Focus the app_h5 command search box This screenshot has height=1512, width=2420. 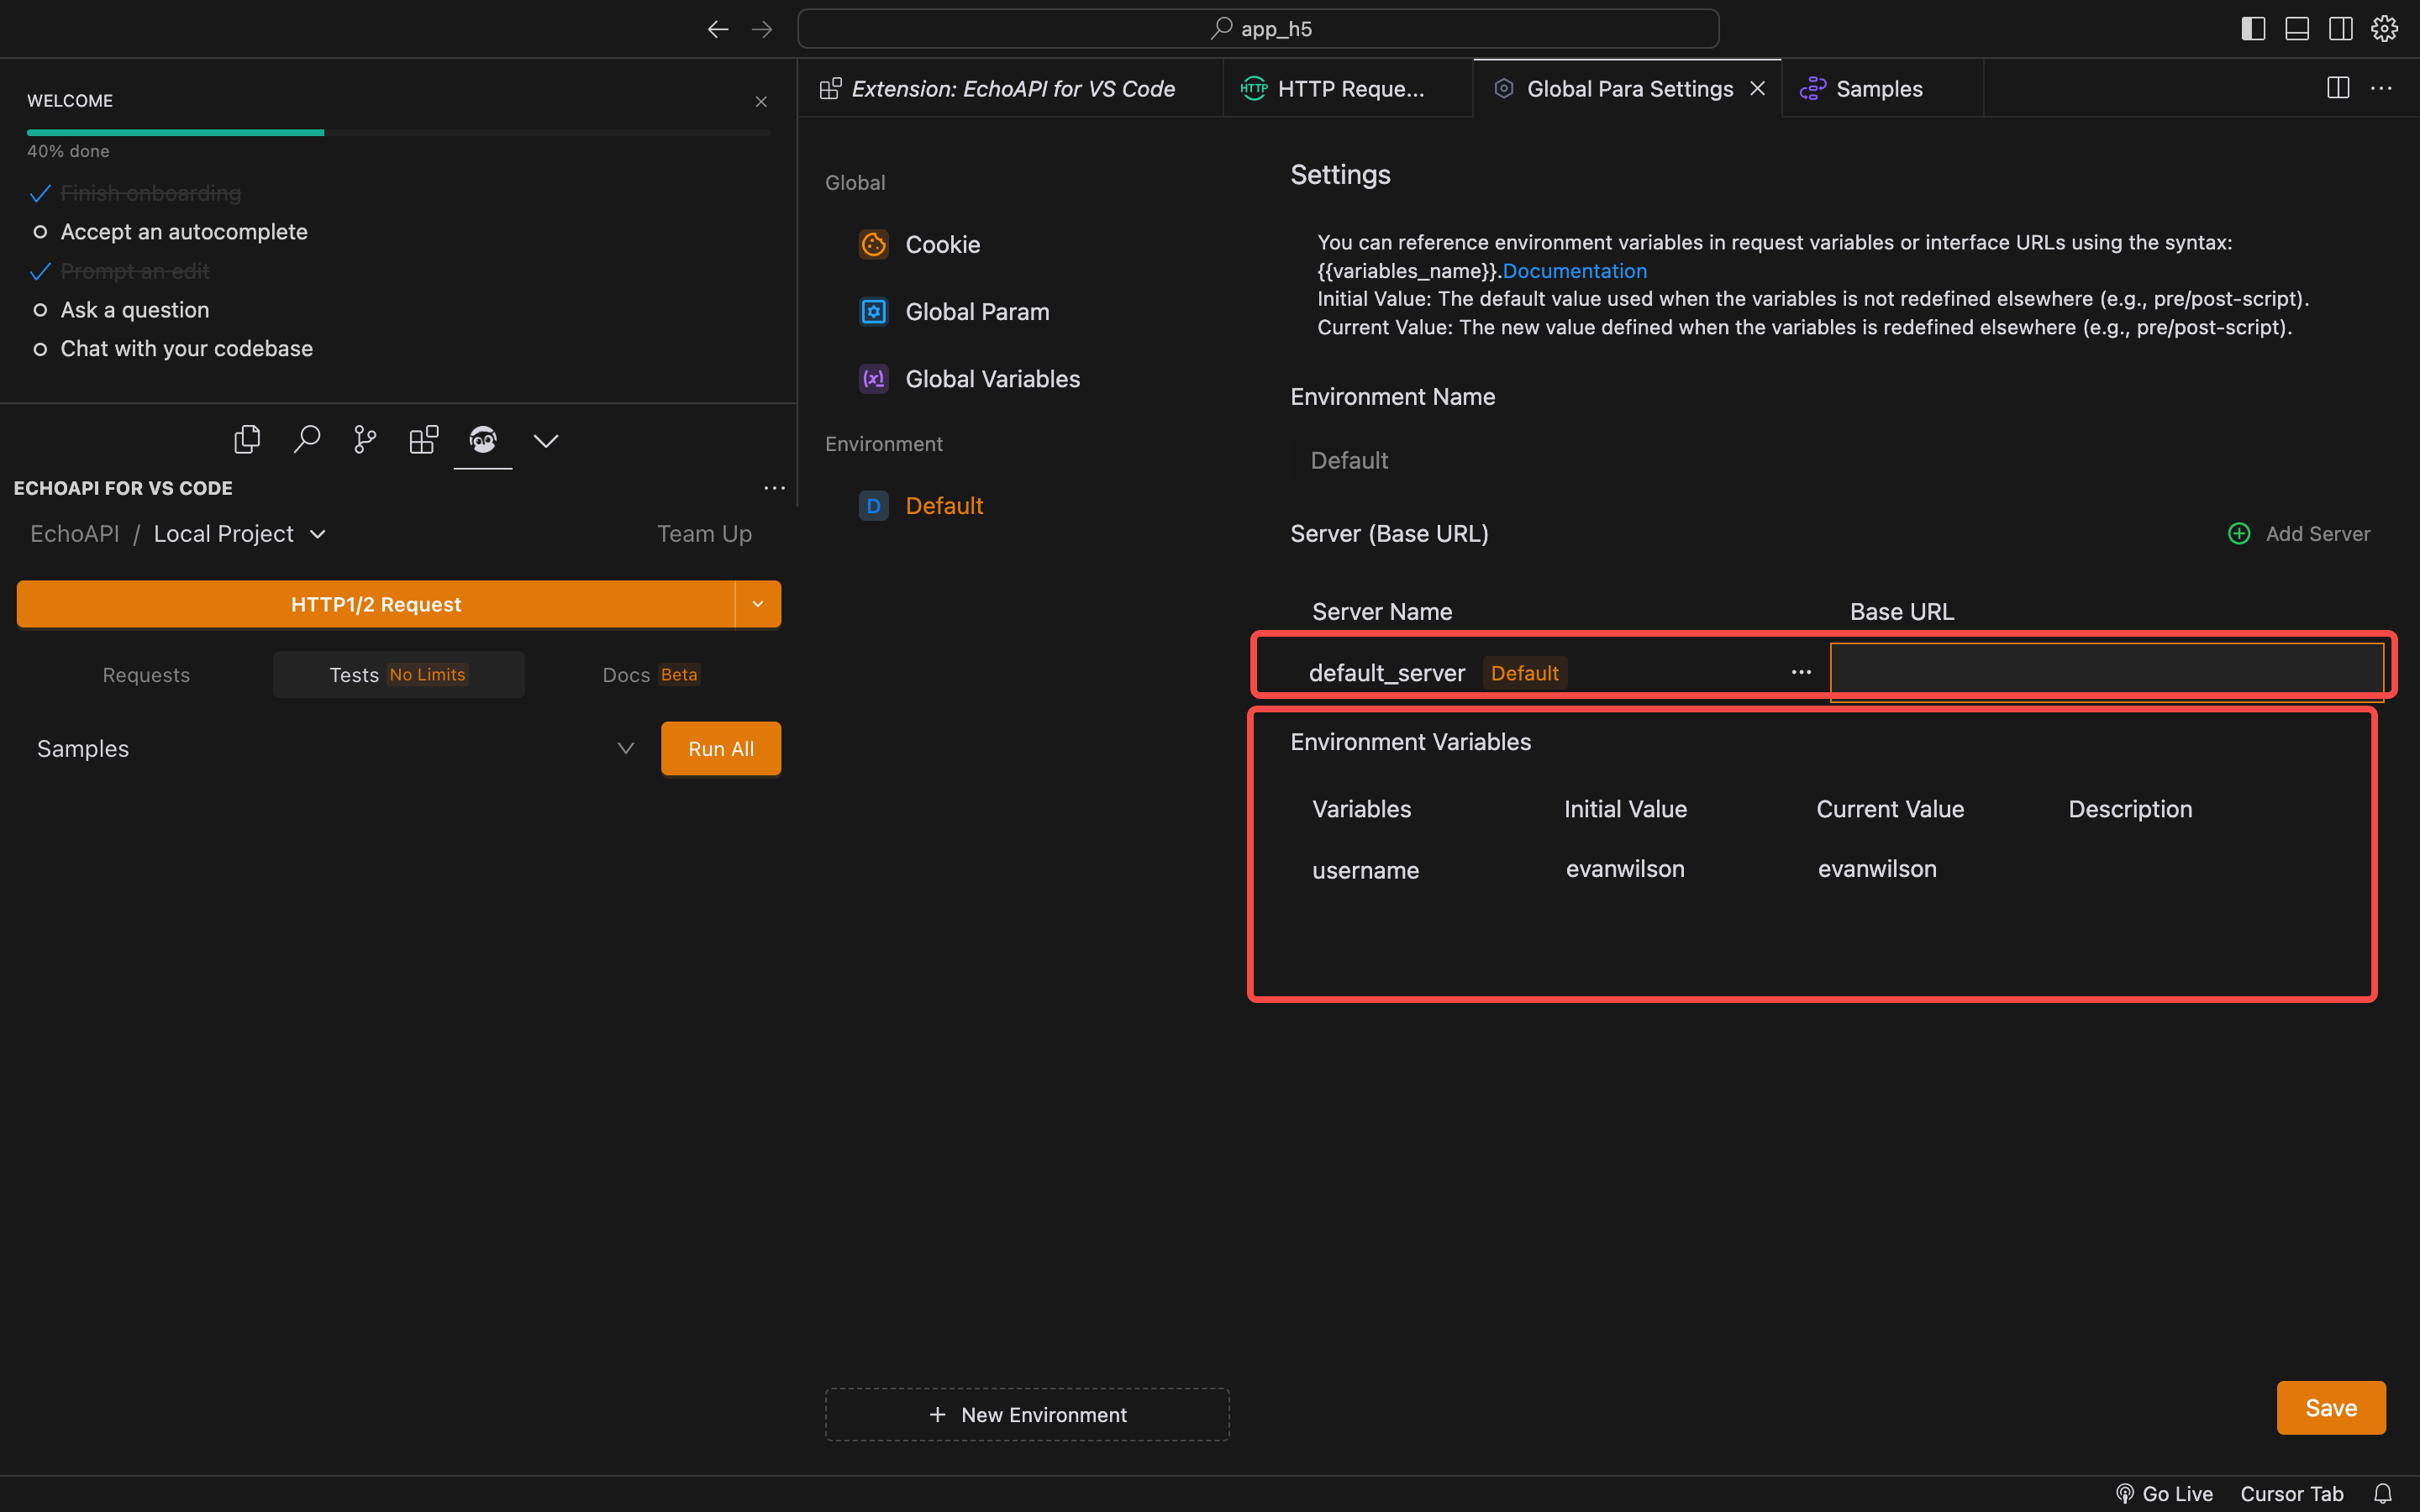pyautogui.click(x=1258, y=29)
